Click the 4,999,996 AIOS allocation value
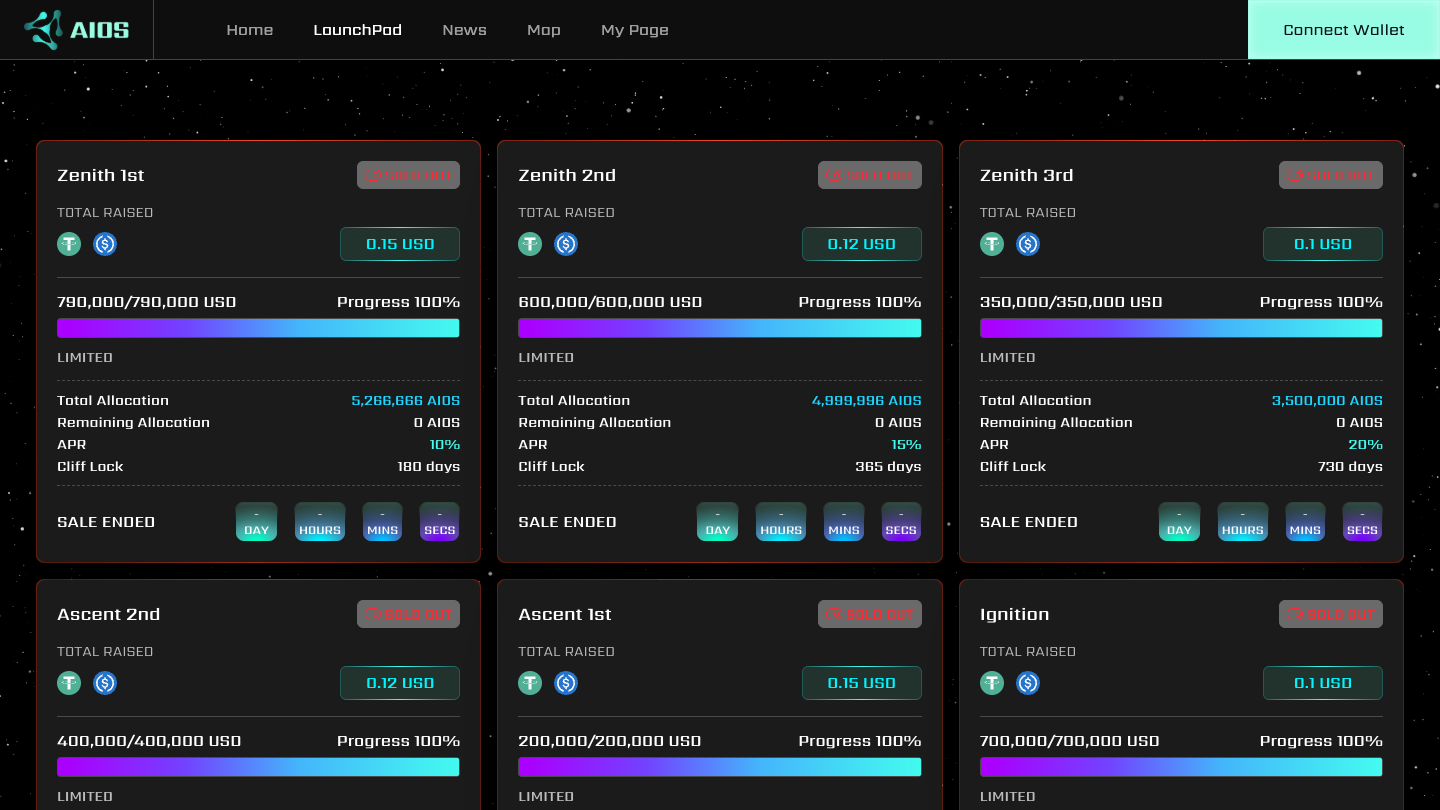 click(867, 400)
